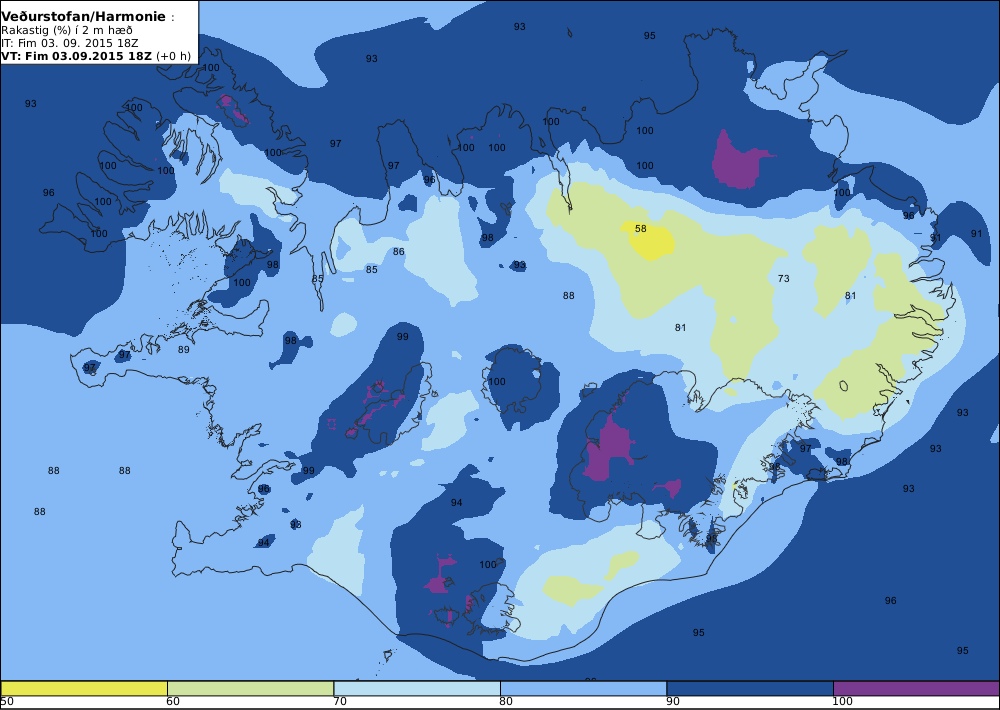Select the light green 60–70 legend swatch

pyautogui.click(x=251, y=688)
